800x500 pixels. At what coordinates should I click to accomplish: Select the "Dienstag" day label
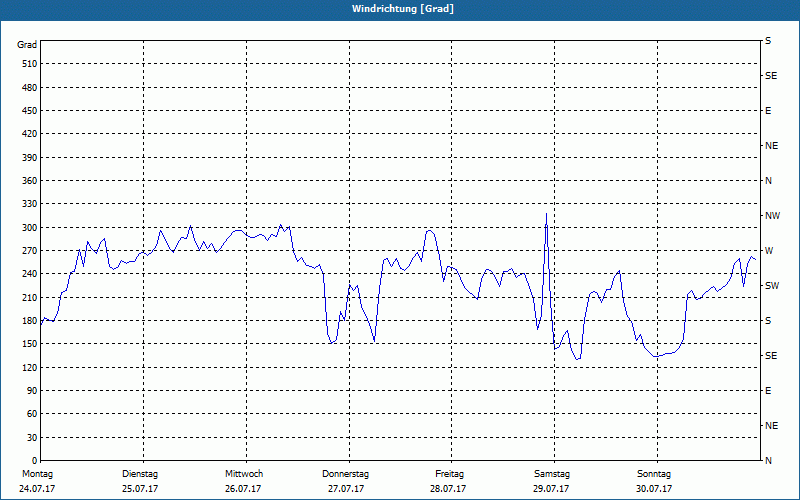tap(140, 474)
